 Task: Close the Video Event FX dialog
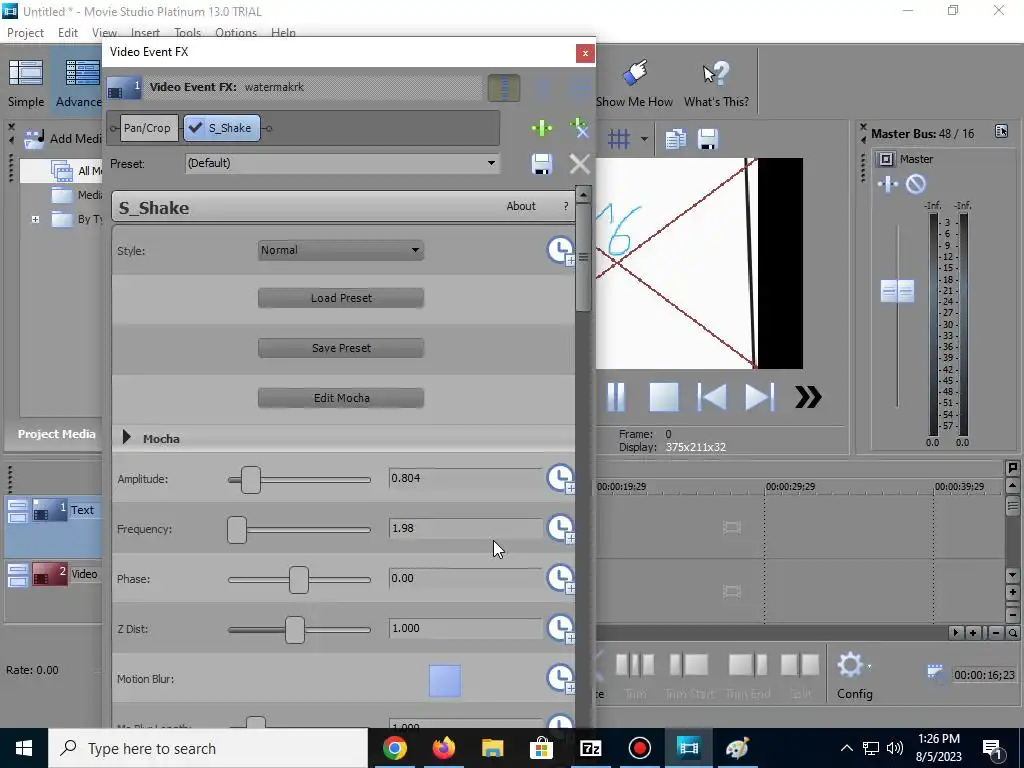coord(585,53)
